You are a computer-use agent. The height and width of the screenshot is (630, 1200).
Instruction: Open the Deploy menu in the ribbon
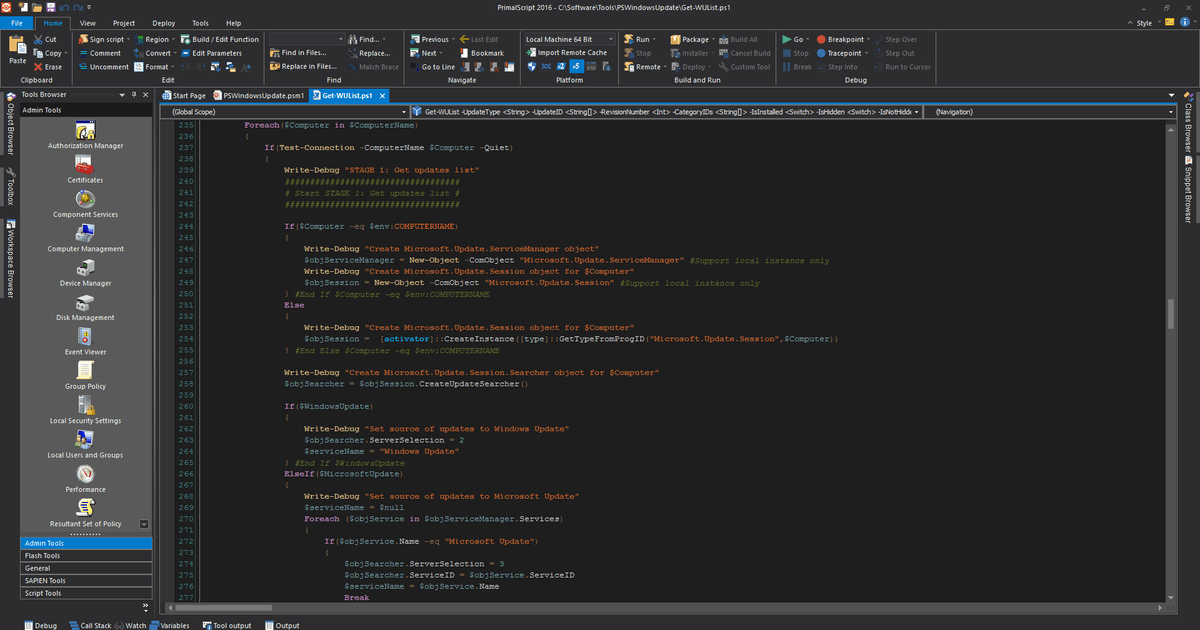click(x=162, y=21)
